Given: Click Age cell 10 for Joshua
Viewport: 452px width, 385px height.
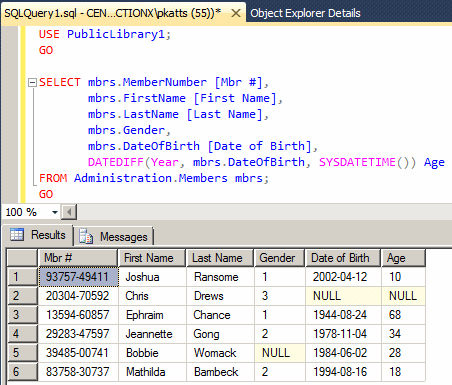Looking at the screenshot, I should 403,277.
